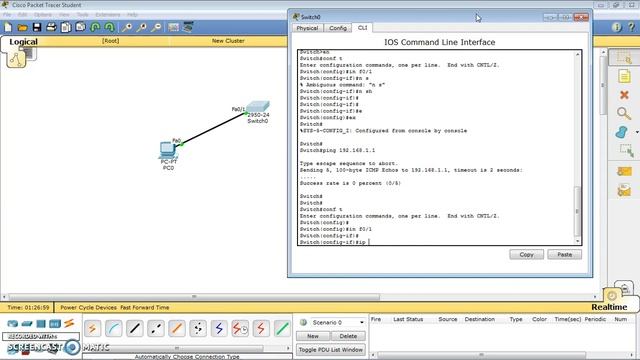Select the Routers device category icon
Screen dimensions: 640x360
[13, 324]
